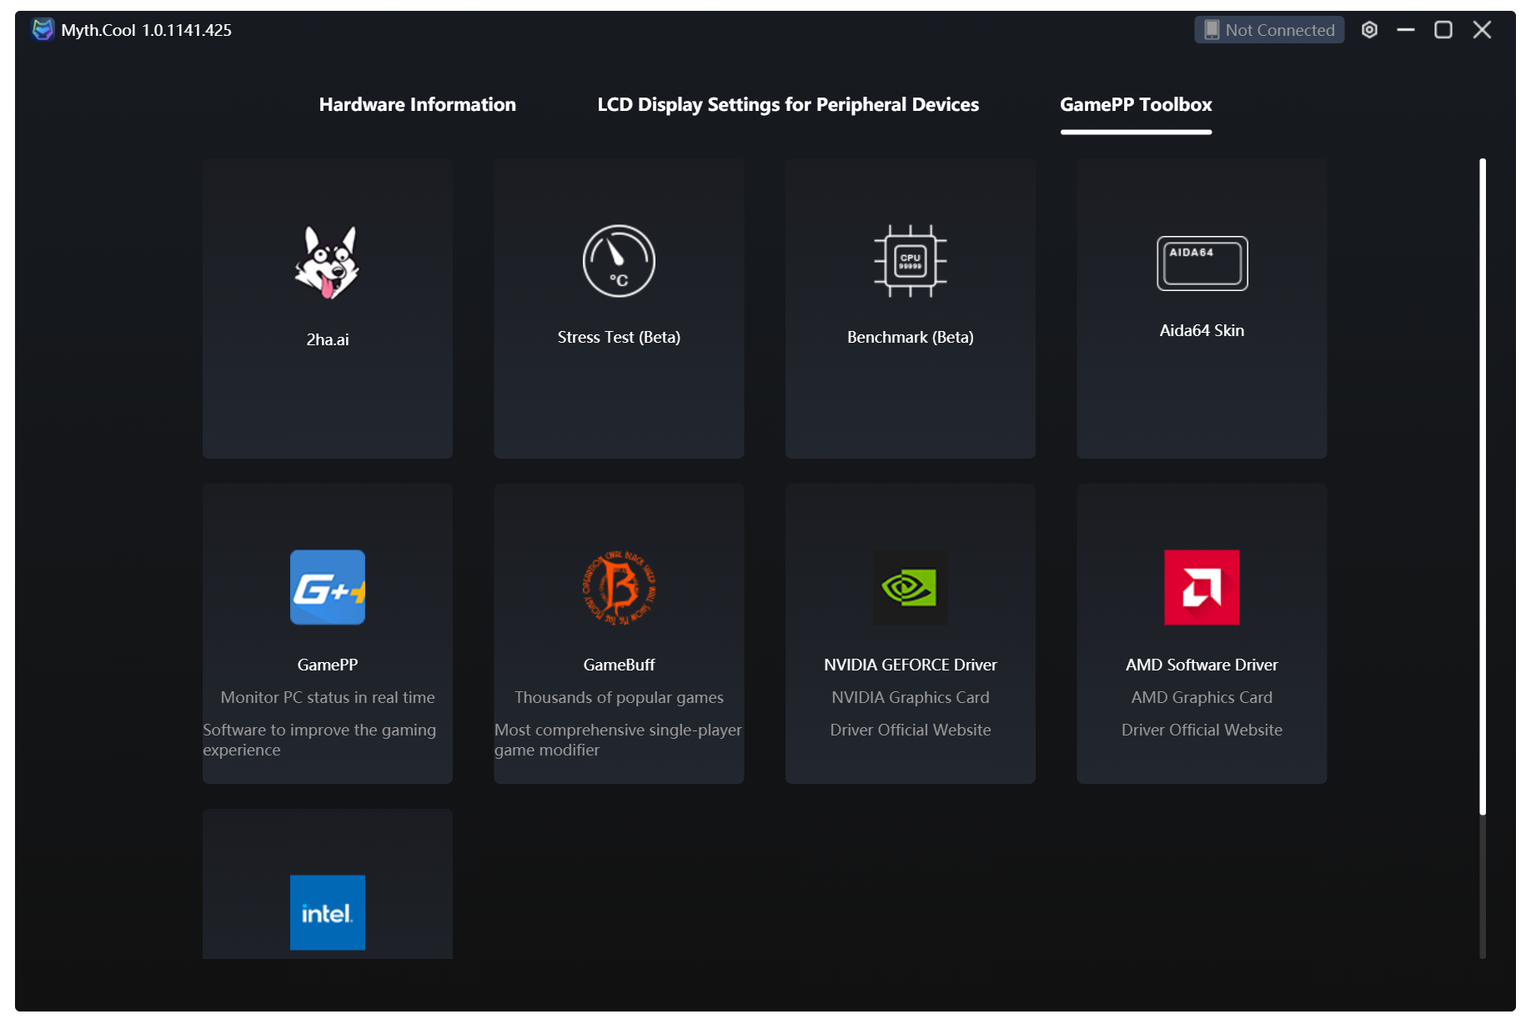
Task: Open LCD Display Settings for Peripheral Devices tab
Action: click(x=788, y=104)
